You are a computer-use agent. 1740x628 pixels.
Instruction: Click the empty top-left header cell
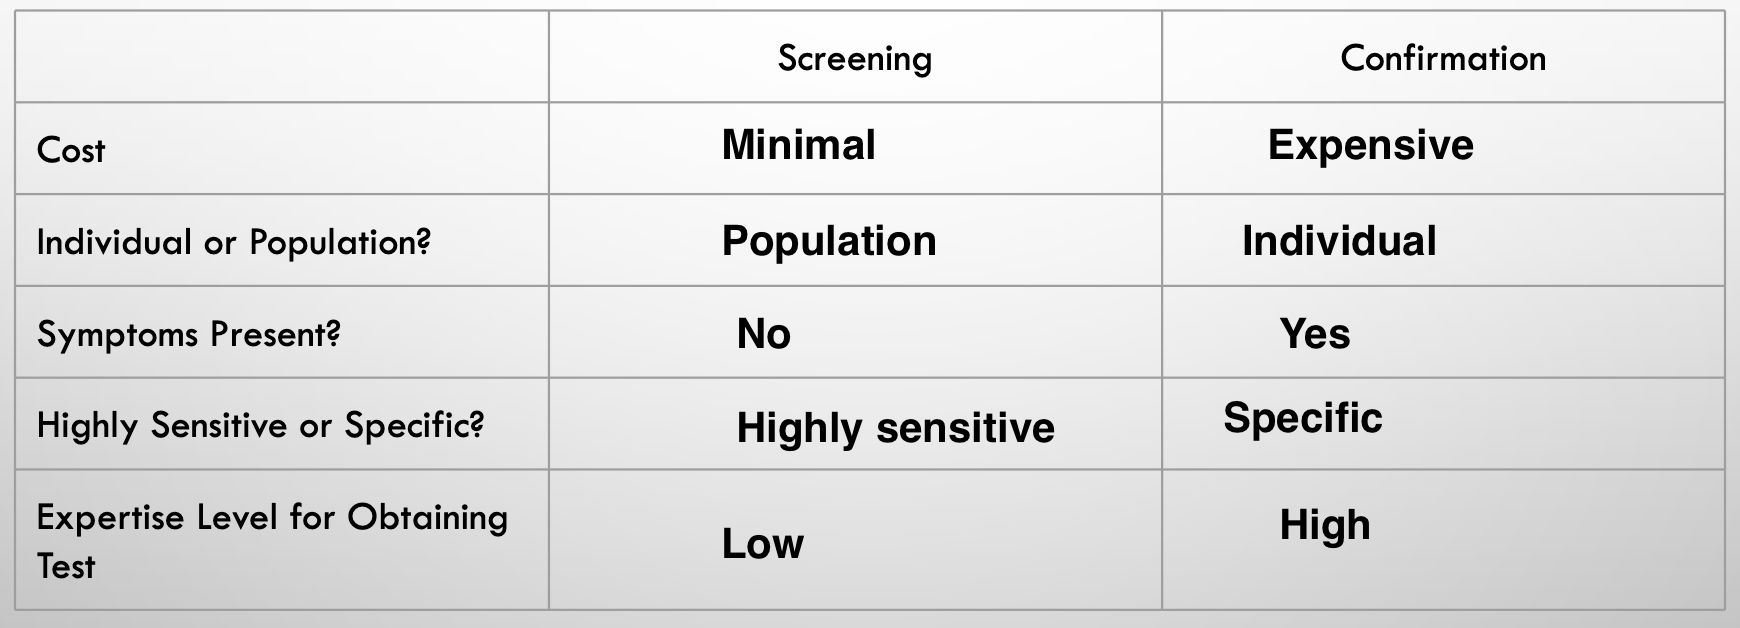tap(282, 57)
